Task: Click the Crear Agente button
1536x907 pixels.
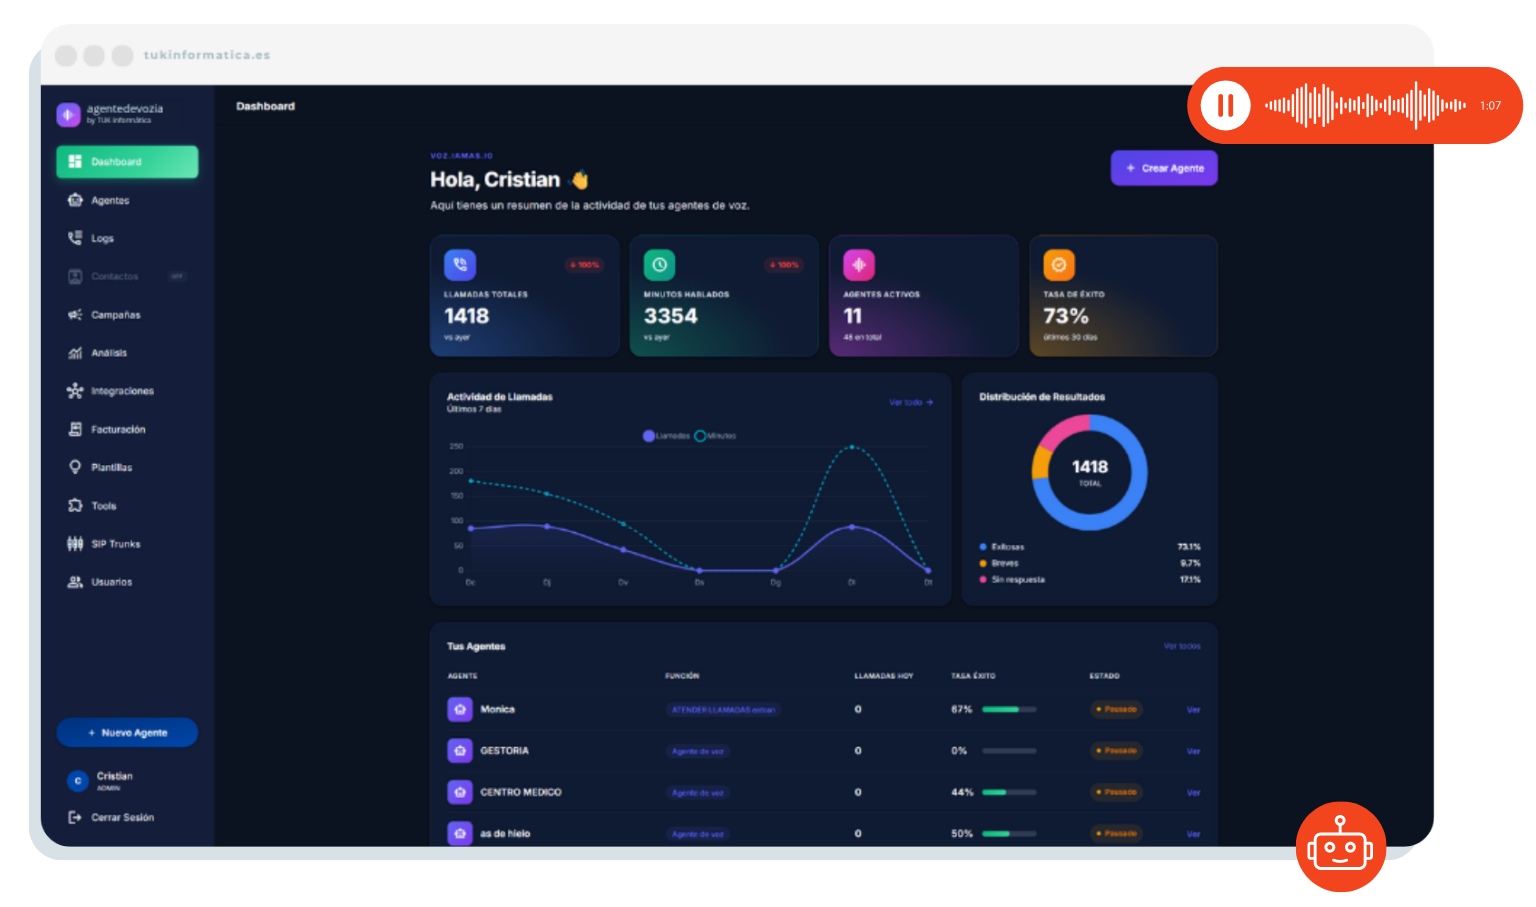Action: 1164,168
